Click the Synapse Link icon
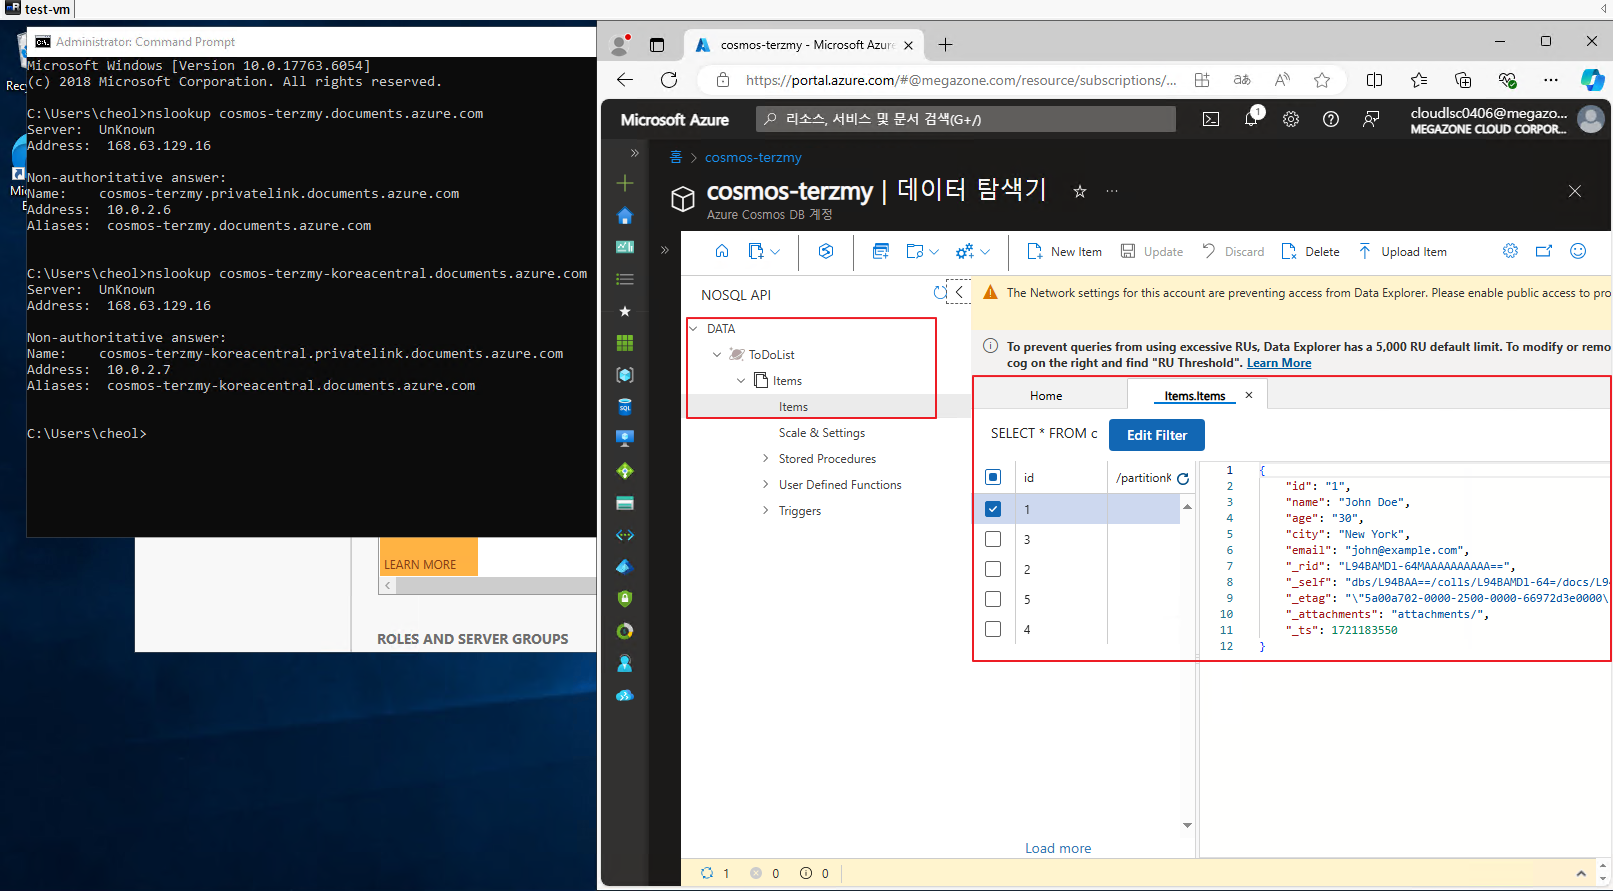Image resolution: width=1613 pixels, height=891 pixels. [x=826, y=251]
